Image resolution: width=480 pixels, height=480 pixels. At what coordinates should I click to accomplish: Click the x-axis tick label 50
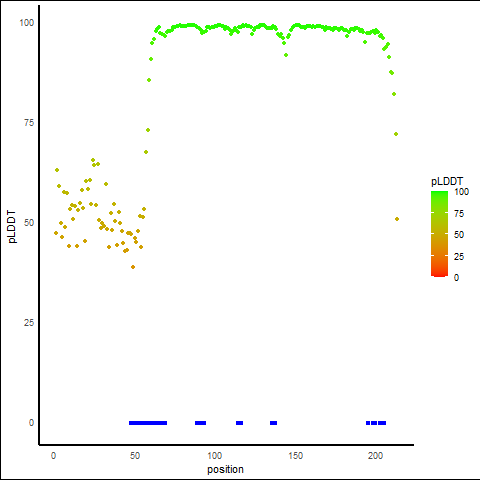point(135,456)
